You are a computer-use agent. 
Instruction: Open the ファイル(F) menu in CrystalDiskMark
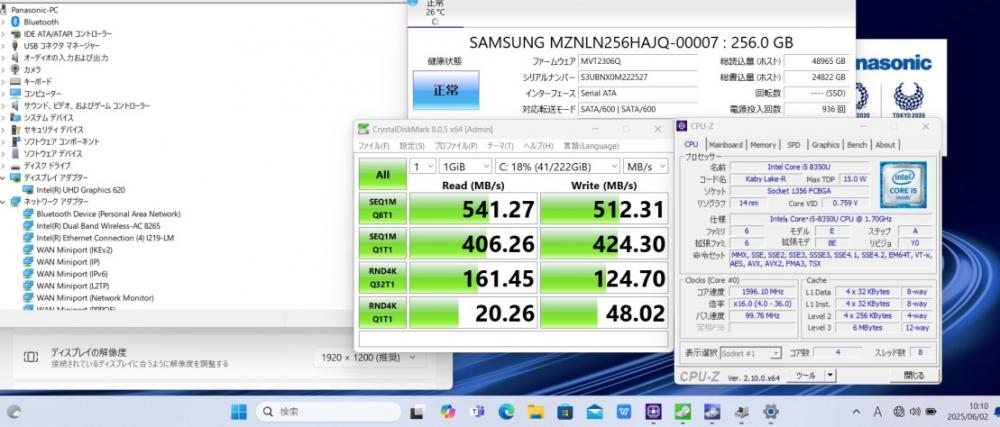[374, 146]
